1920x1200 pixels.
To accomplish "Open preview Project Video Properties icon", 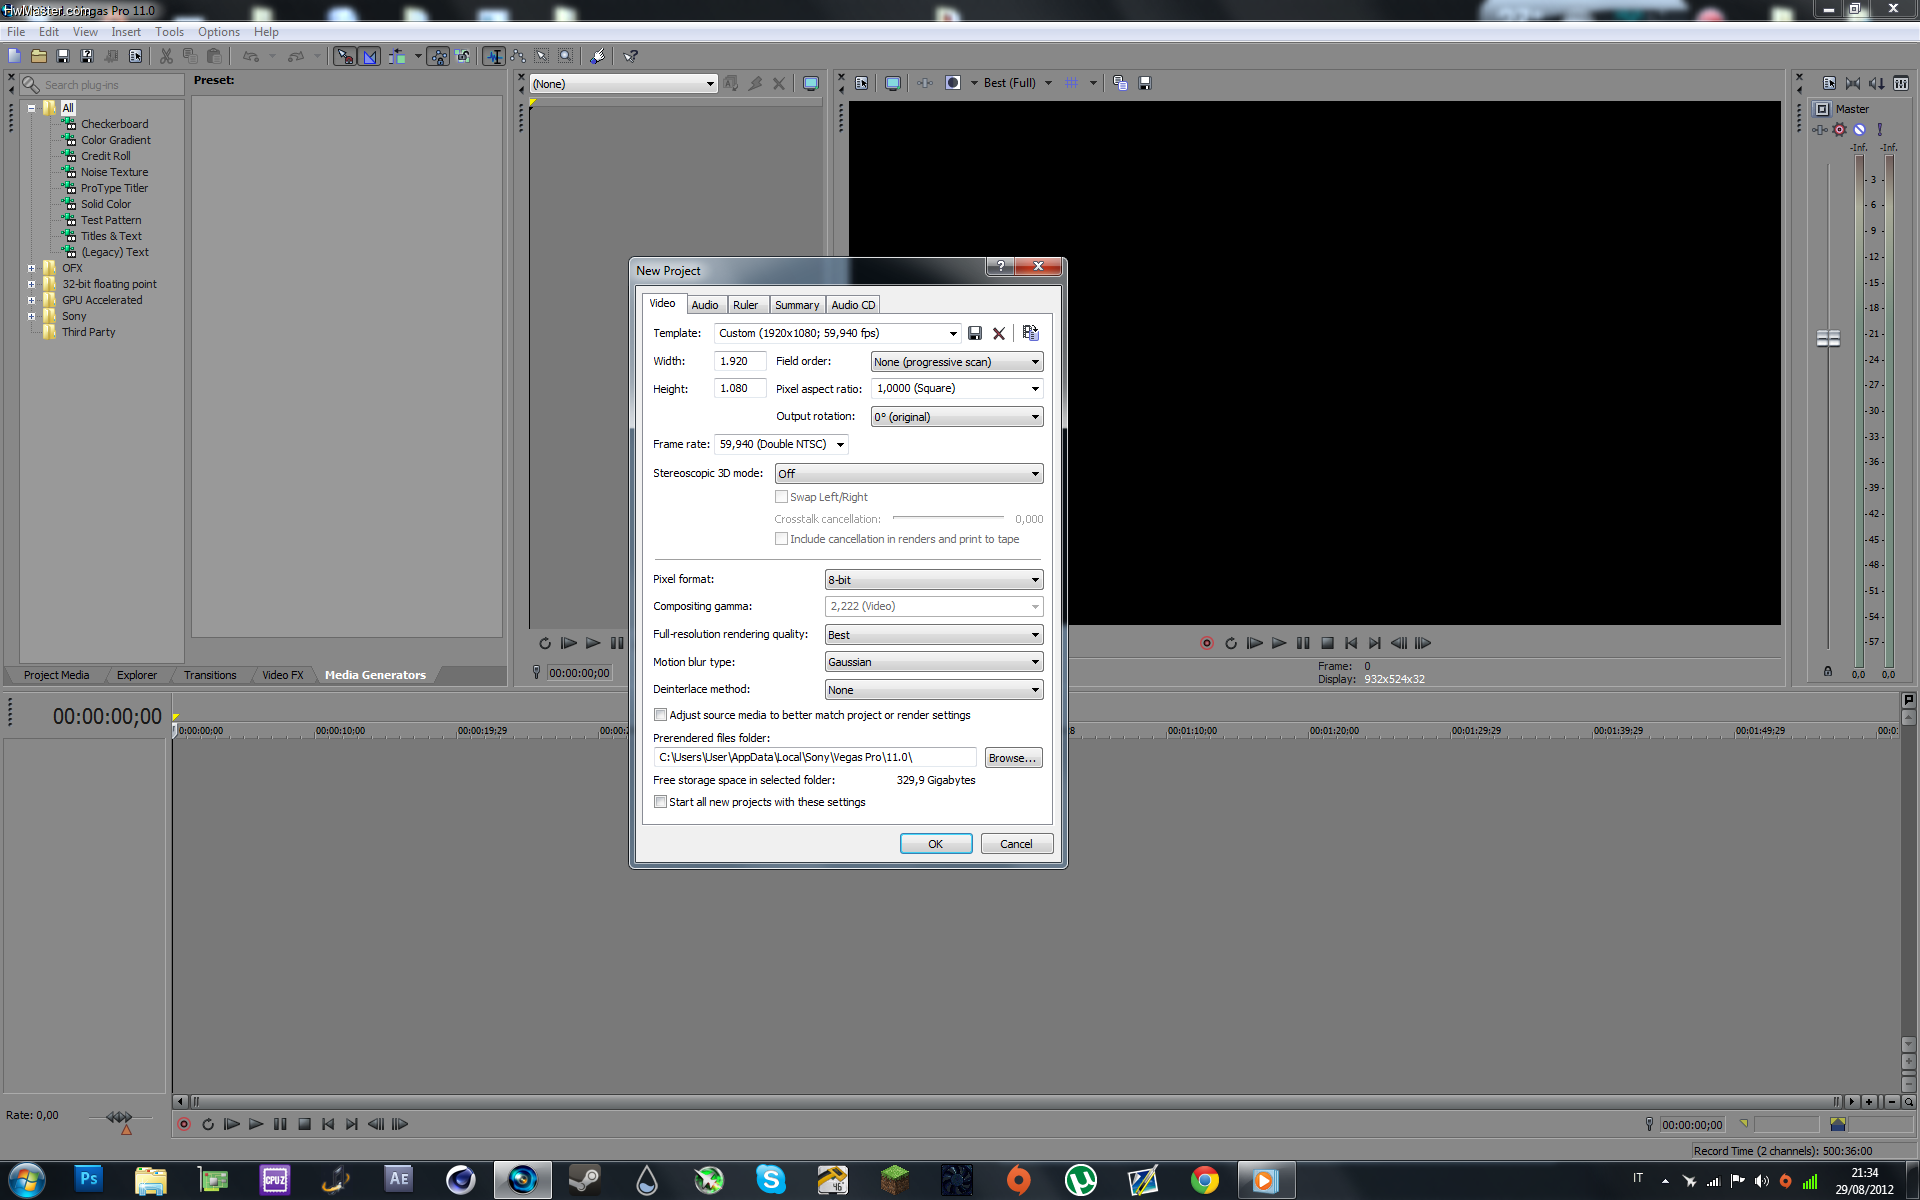I will click(862, 83).
